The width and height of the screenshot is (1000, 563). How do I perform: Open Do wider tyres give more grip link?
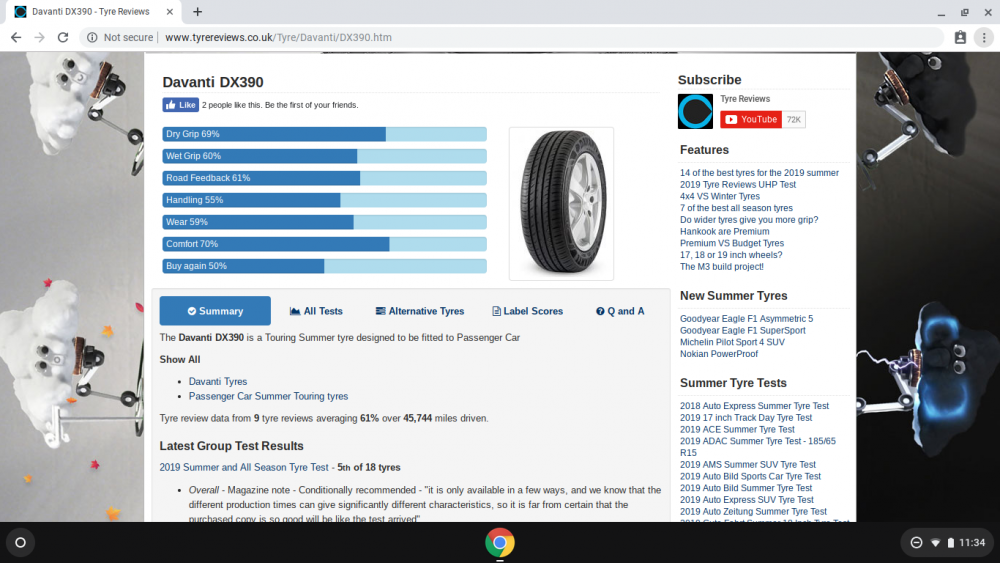pyautogui.click(x=749, y=219)
